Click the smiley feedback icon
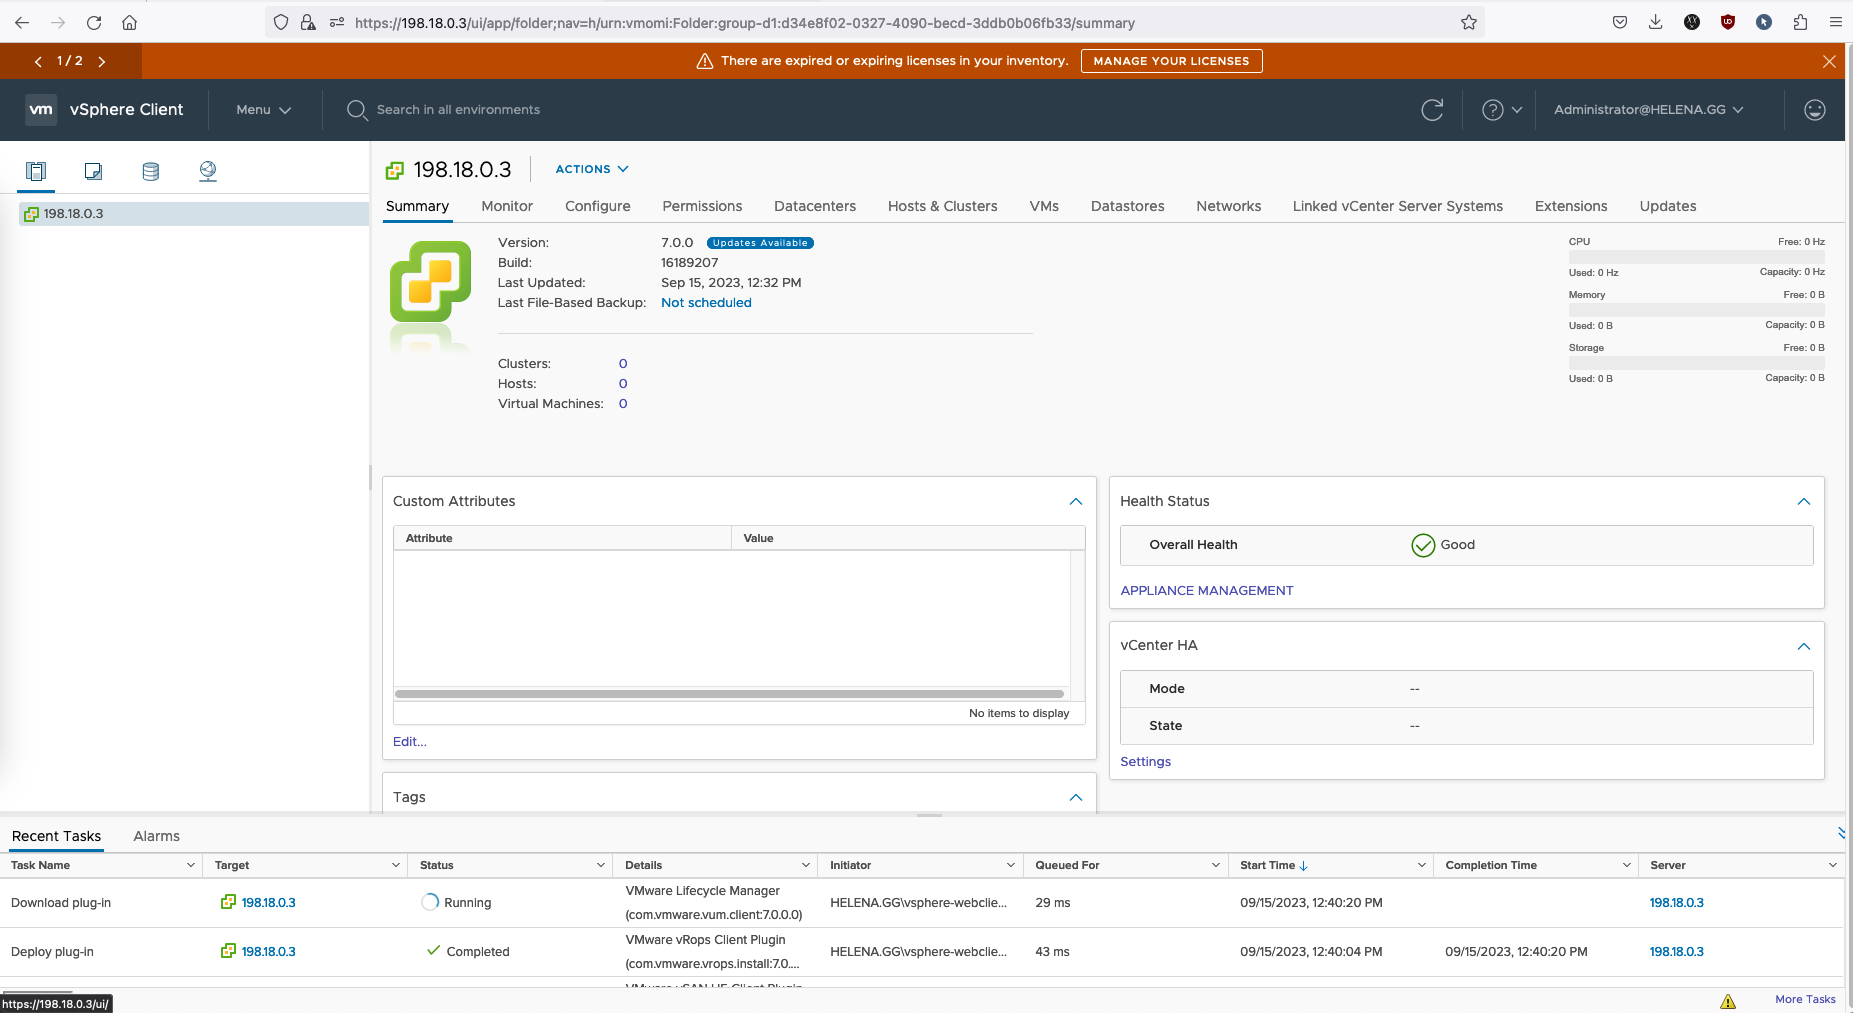This screenshot has height=1013, width=1853. coord(1814,110)
